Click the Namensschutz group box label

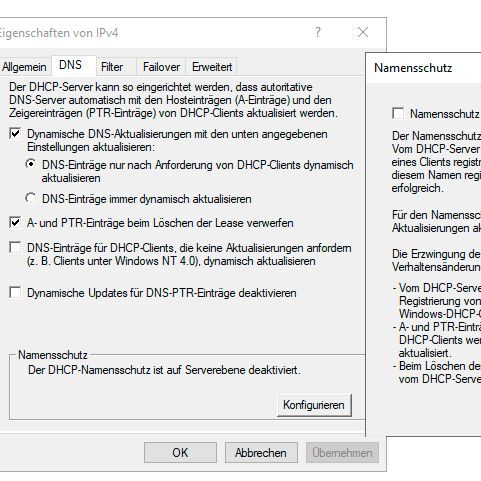pos(53,355)
